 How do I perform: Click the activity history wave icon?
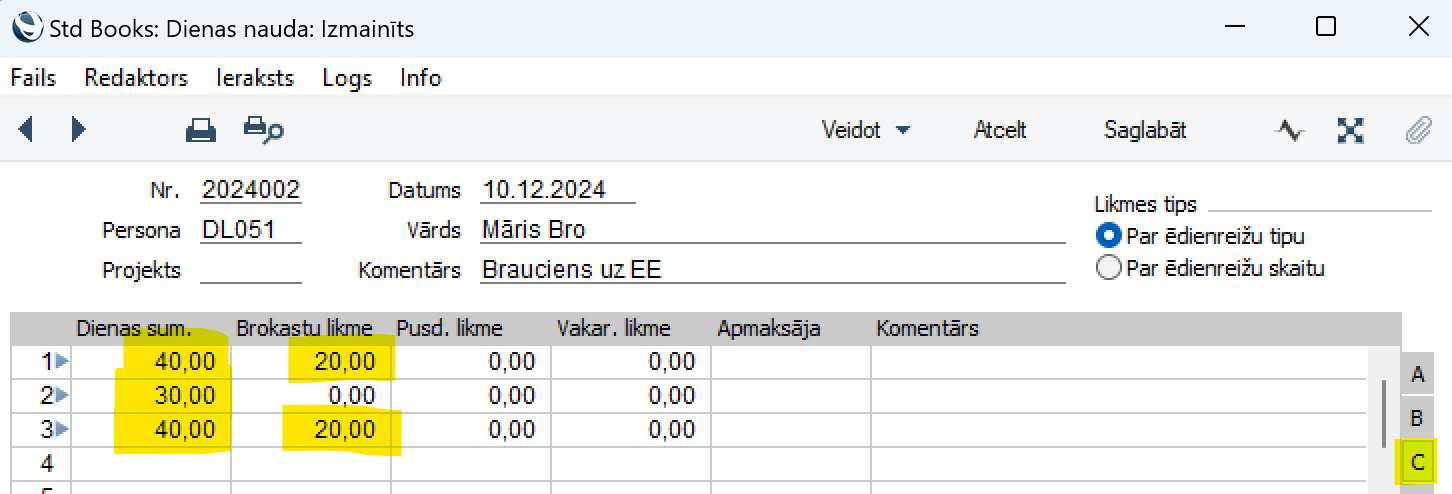click(1290, 130)
